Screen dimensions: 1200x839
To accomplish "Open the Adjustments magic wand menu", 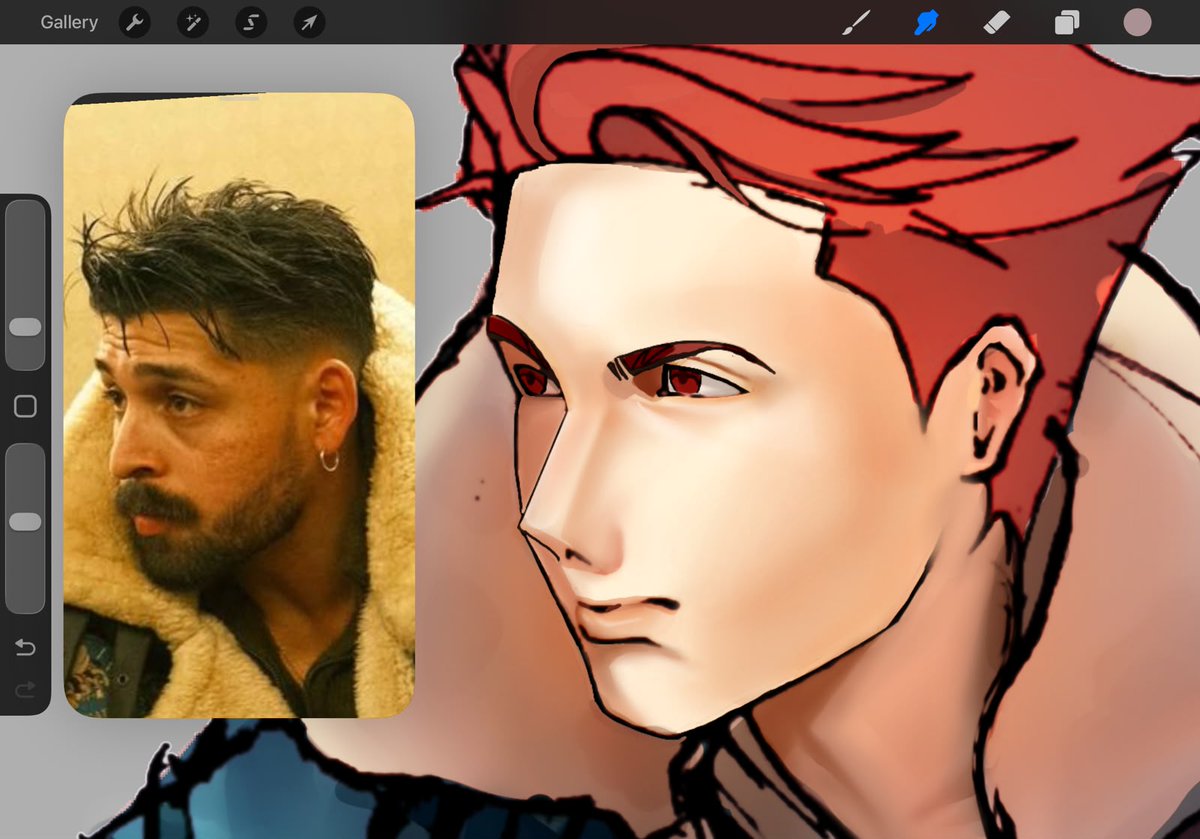I will 193,22.
